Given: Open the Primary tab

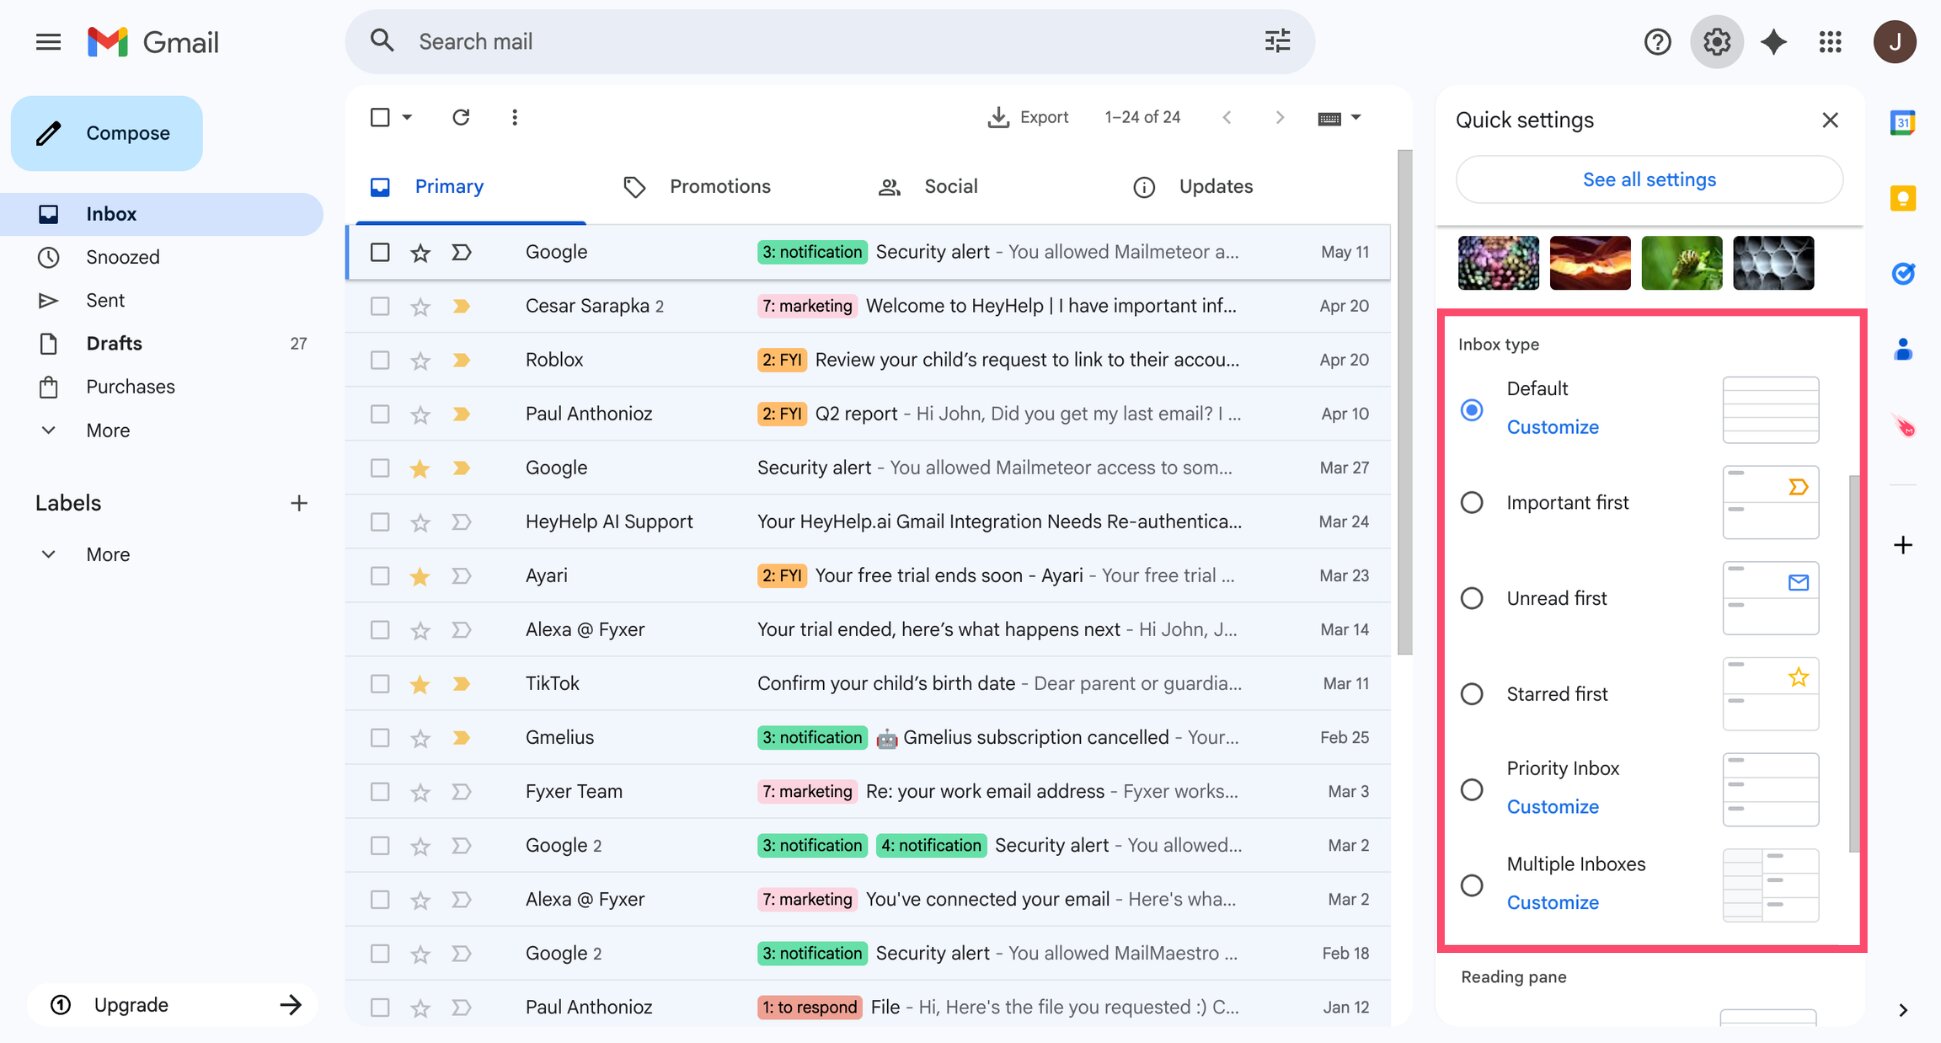Looking at the screenshot, I should coord(470,187).
